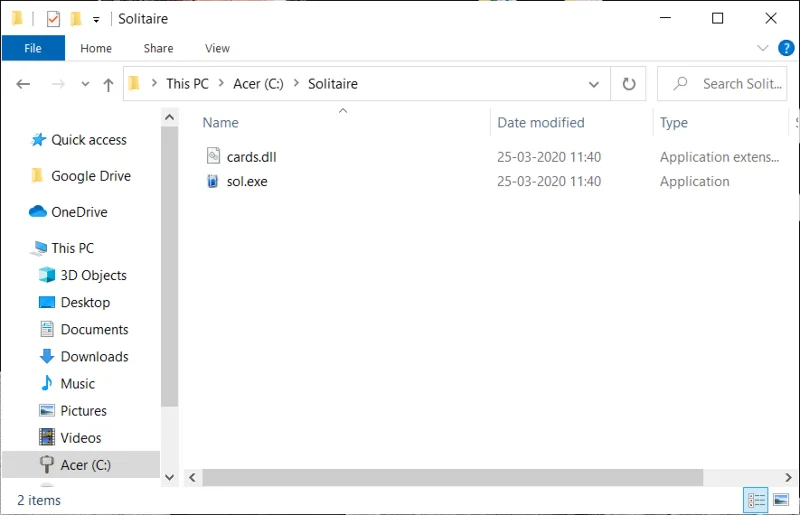Open Pictures in the sidebar
The image size is (800, 515).
point(84,410)
